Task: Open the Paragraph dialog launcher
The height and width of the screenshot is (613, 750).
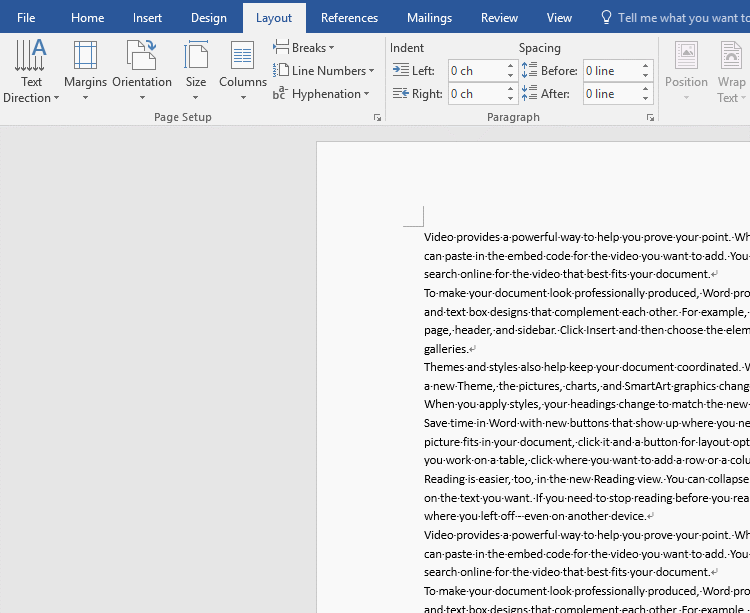Action: pyautogui.click(x=650, y=118)
